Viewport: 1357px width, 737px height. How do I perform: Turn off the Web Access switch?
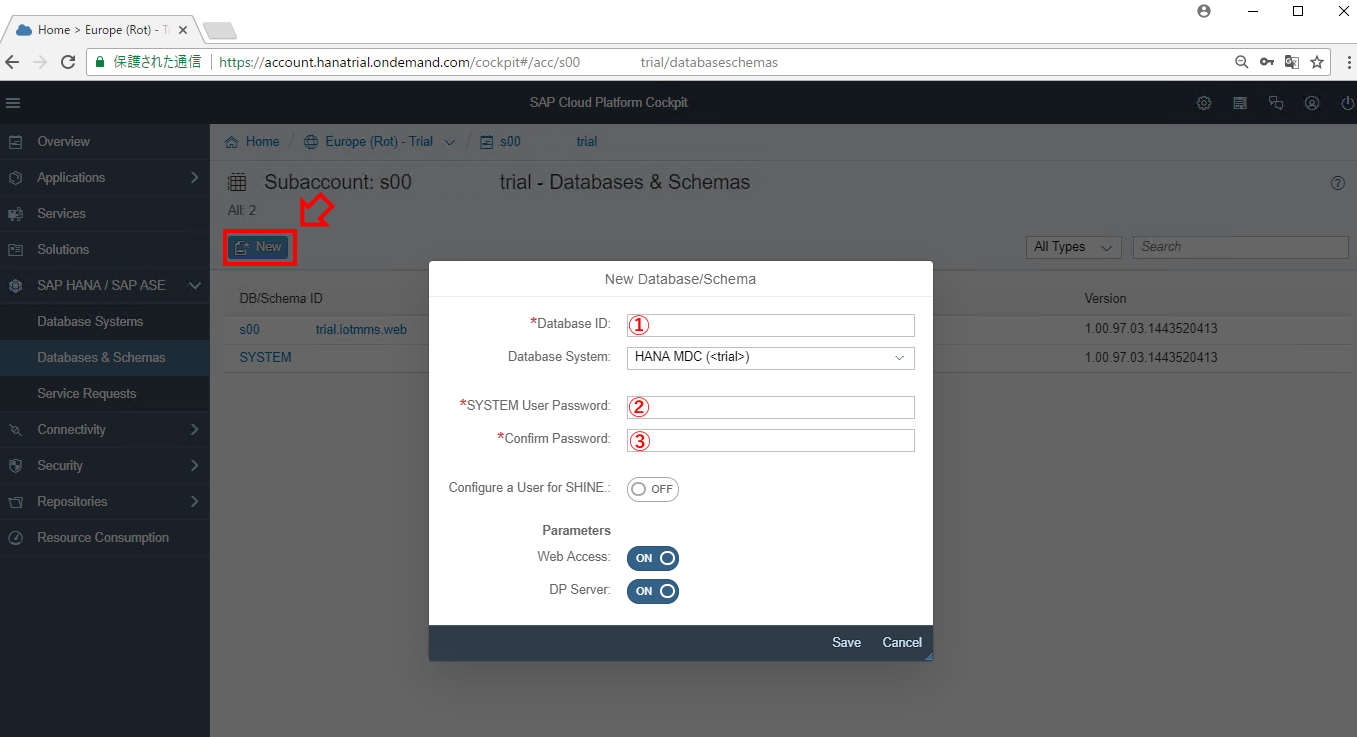point(653,558)
